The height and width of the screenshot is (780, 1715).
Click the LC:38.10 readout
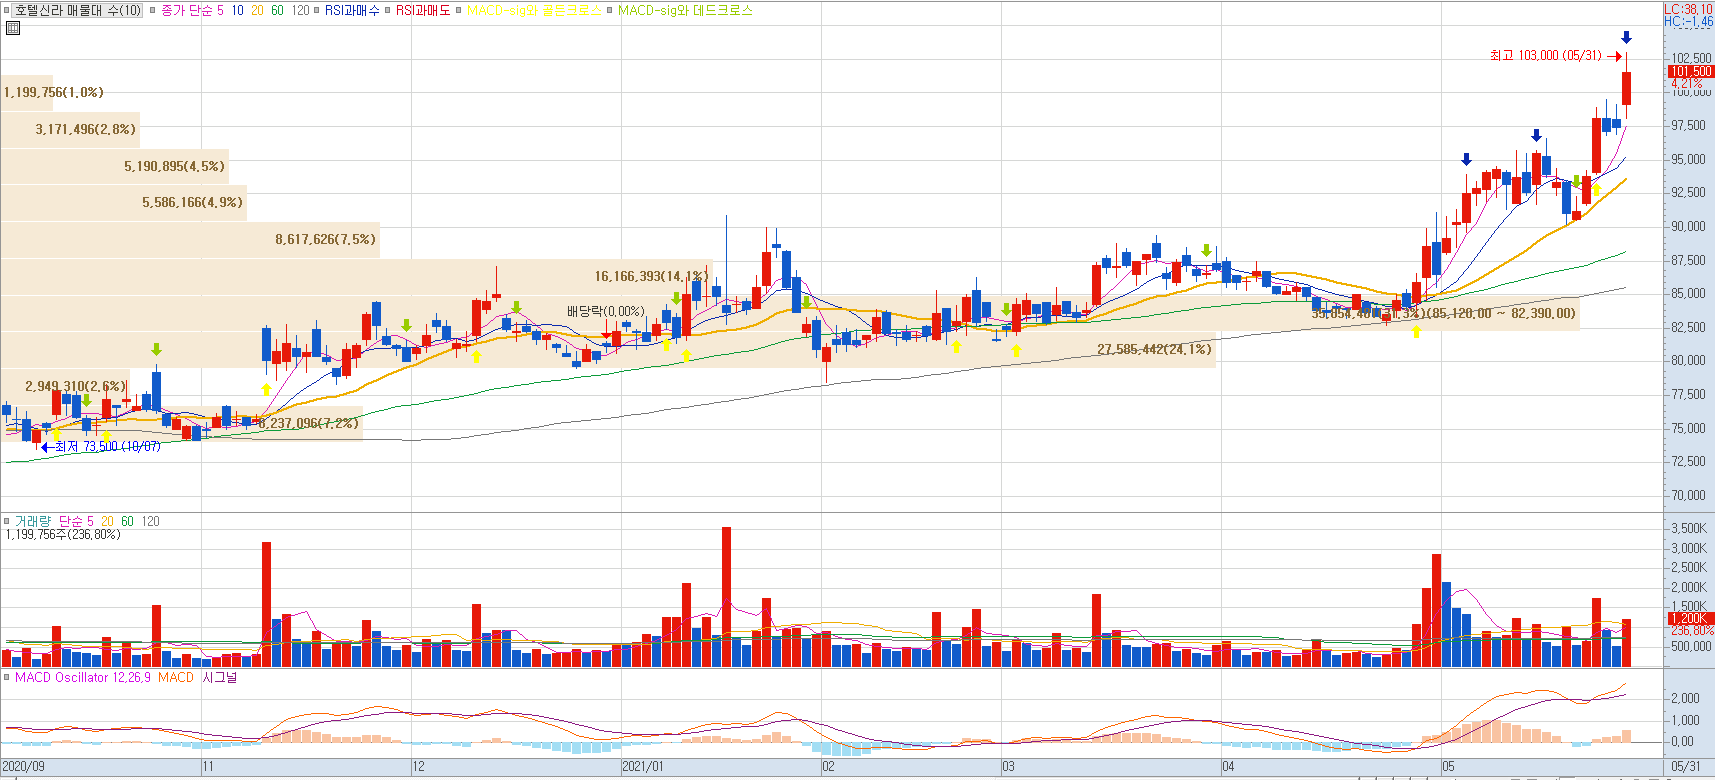pyautogui.click(x=1688, y=9)
